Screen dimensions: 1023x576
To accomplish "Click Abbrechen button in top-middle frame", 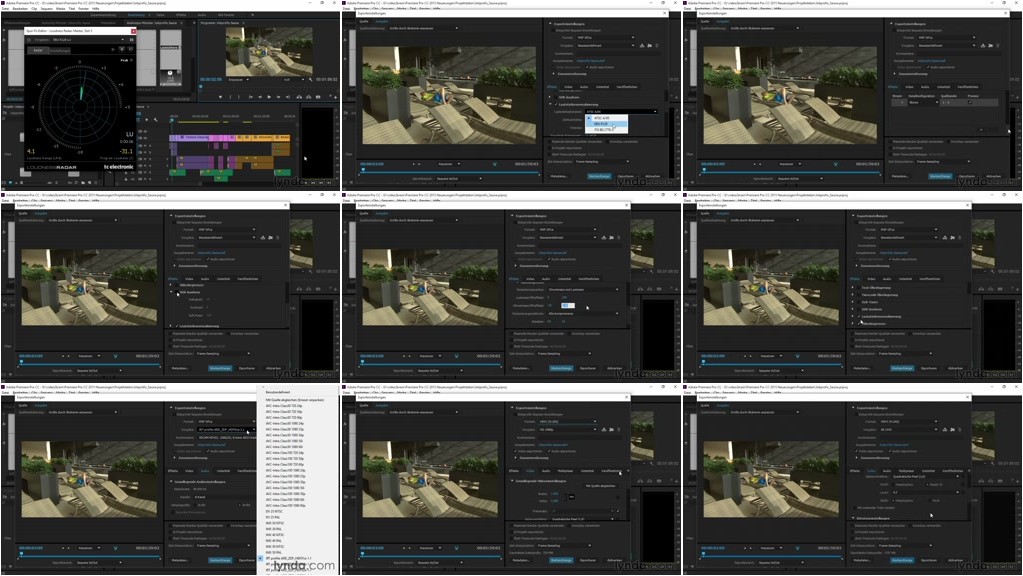I will (x=652, y=176).
